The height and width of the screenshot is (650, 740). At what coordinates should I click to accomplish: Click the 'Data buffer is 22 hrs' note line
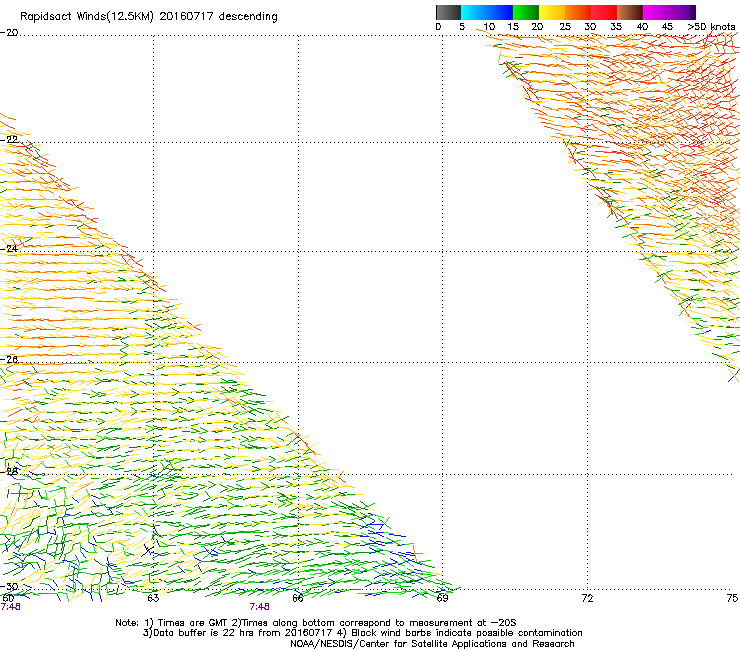(362, 633)
